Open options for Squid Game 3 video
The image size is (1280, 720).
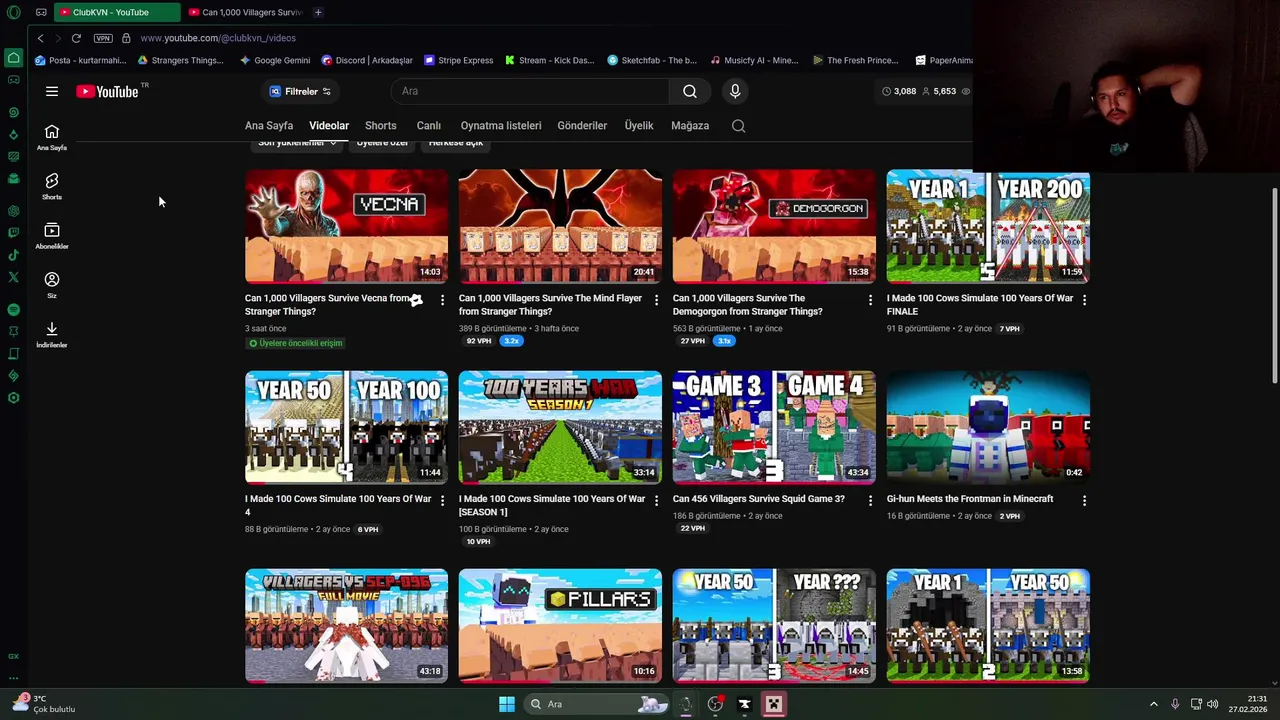pyautogui.click(x=870, y=500)
